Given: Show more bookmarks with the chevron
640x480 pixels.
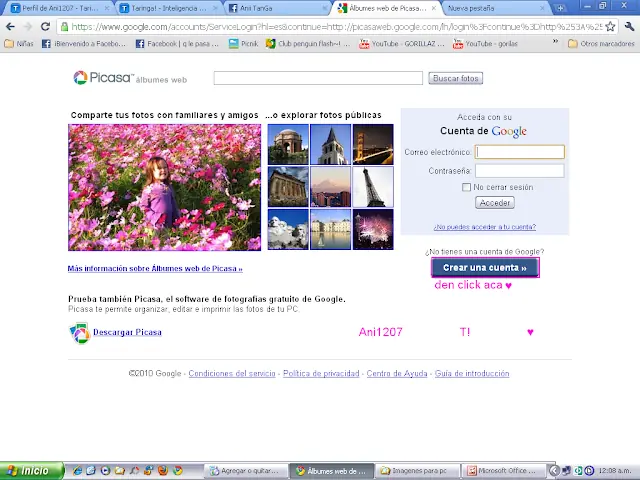Looking at the screenshot, I should (555, 41).
